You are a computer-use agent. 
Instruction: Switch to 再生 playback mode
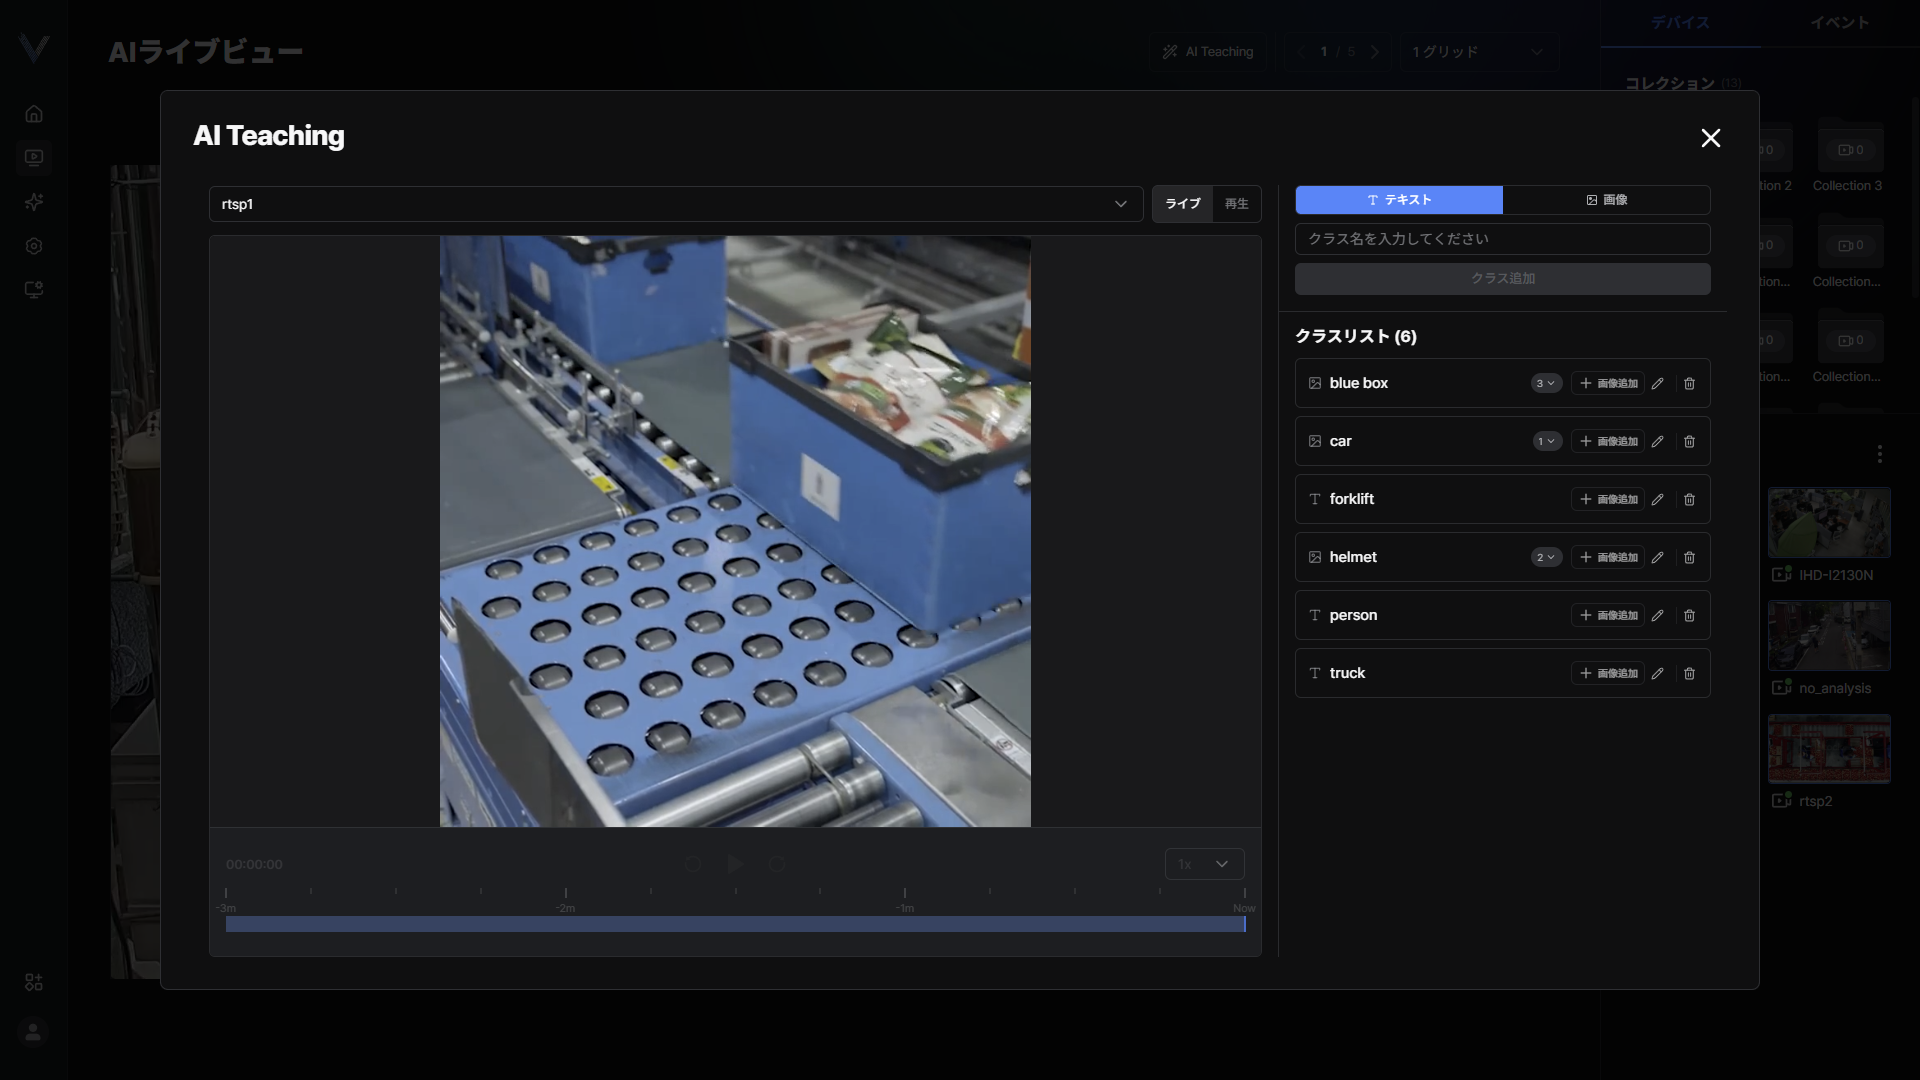pyautogui.click(x=1237, y=204)
